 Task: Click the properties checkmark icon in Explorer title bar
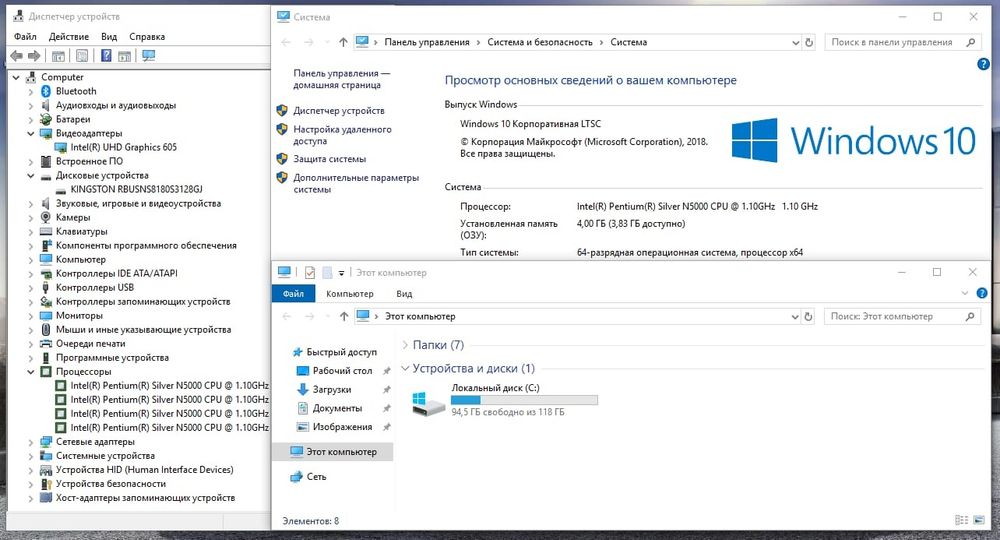(x=309, y=273)
